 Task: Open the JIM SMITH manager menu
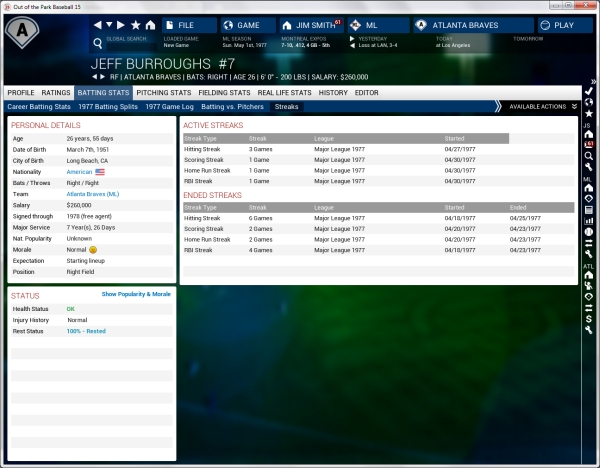coord(311,25)
